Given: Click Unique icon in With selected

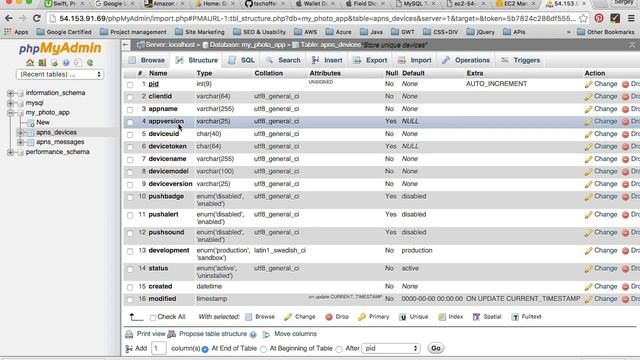Looking at the screenshot, I should click(402, 317).
